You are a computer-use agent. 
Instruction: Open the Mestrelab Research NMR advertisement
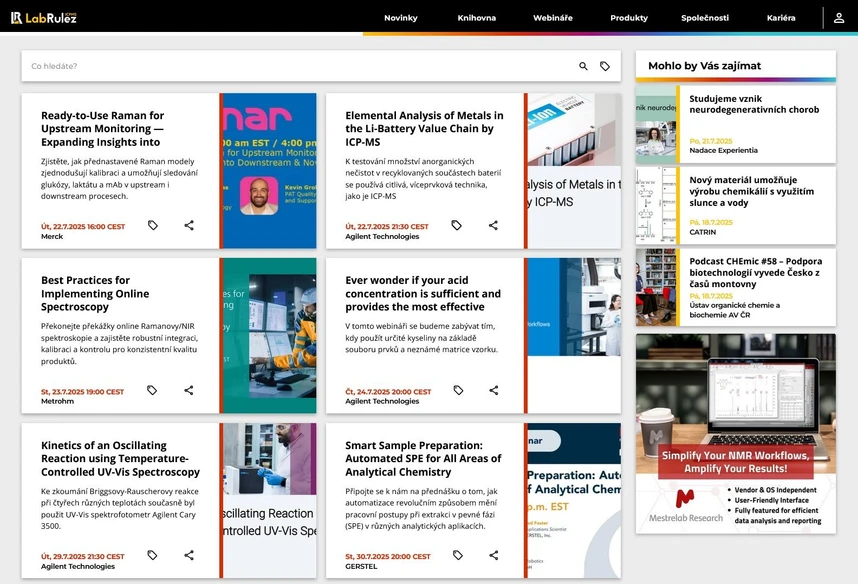[735, 433]
